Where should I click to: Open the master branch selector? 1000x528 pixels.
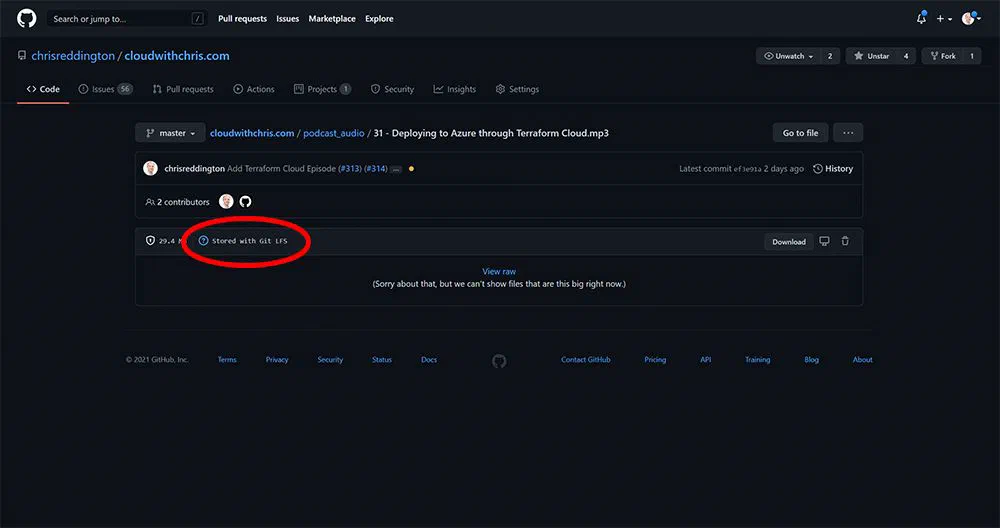point(170,133)
